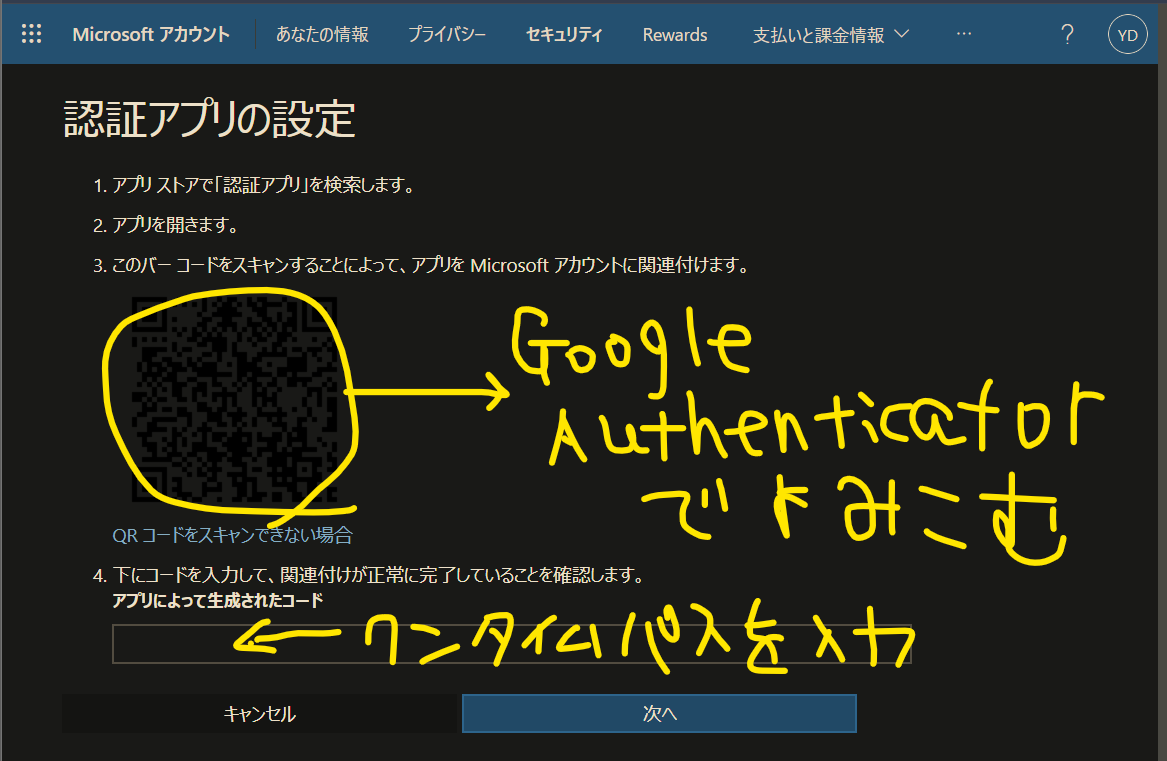Click the Microsoft アカウント logo
The width and height of the screenshot is (1167, 761).
coord(151,33)
